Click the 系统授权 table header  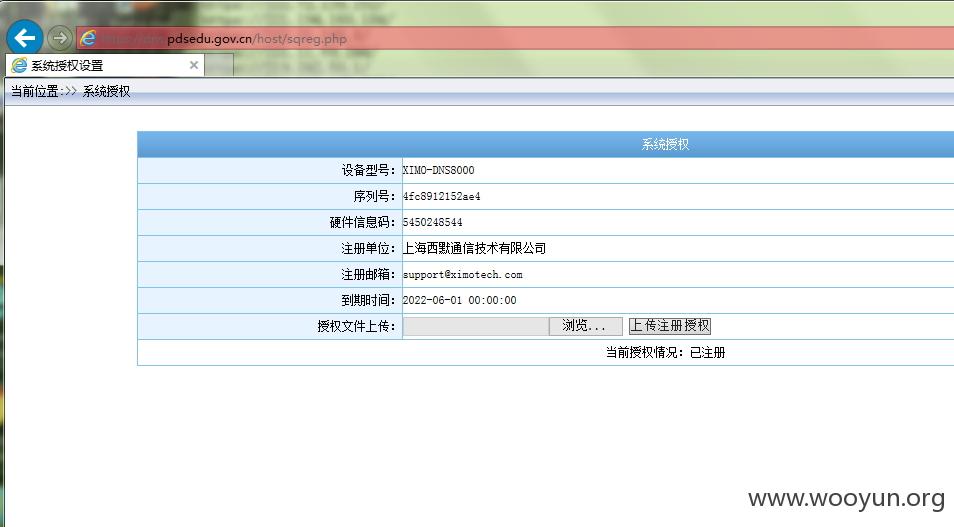(666, 144)
